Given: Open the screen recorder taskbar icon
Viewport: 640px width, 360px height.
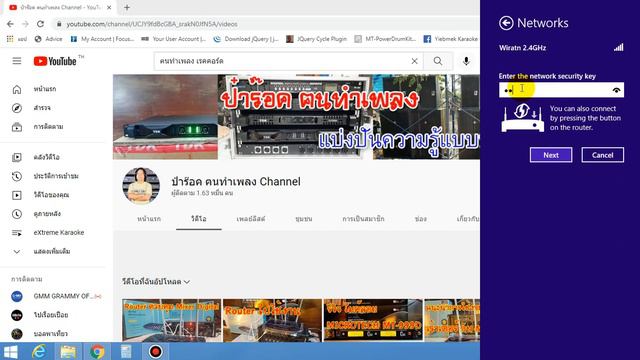Looking at the screenshot, I should 155,351.
